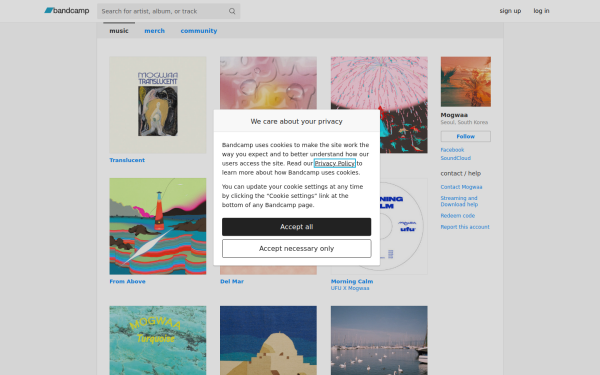This screenshot has width=600, height=375.
Task: Switch to the music tab
Action: (119, 31)
